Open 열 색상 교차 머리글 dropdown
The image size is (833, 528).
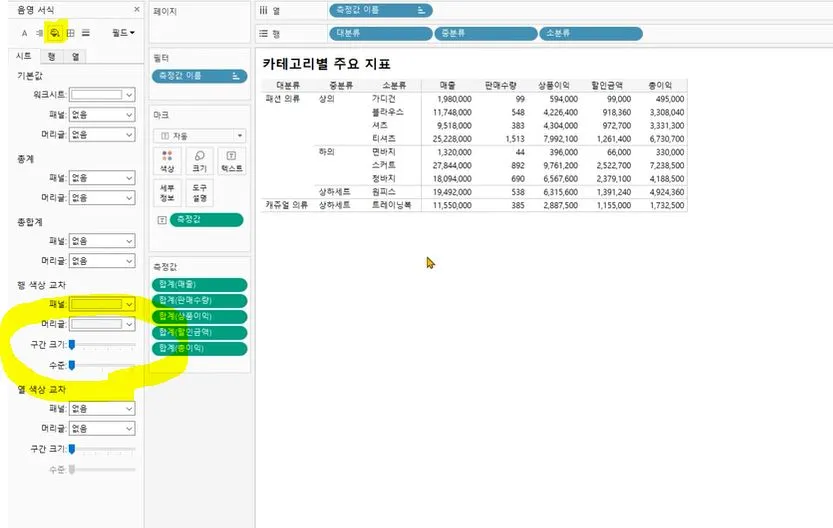(x=102, y=428)
